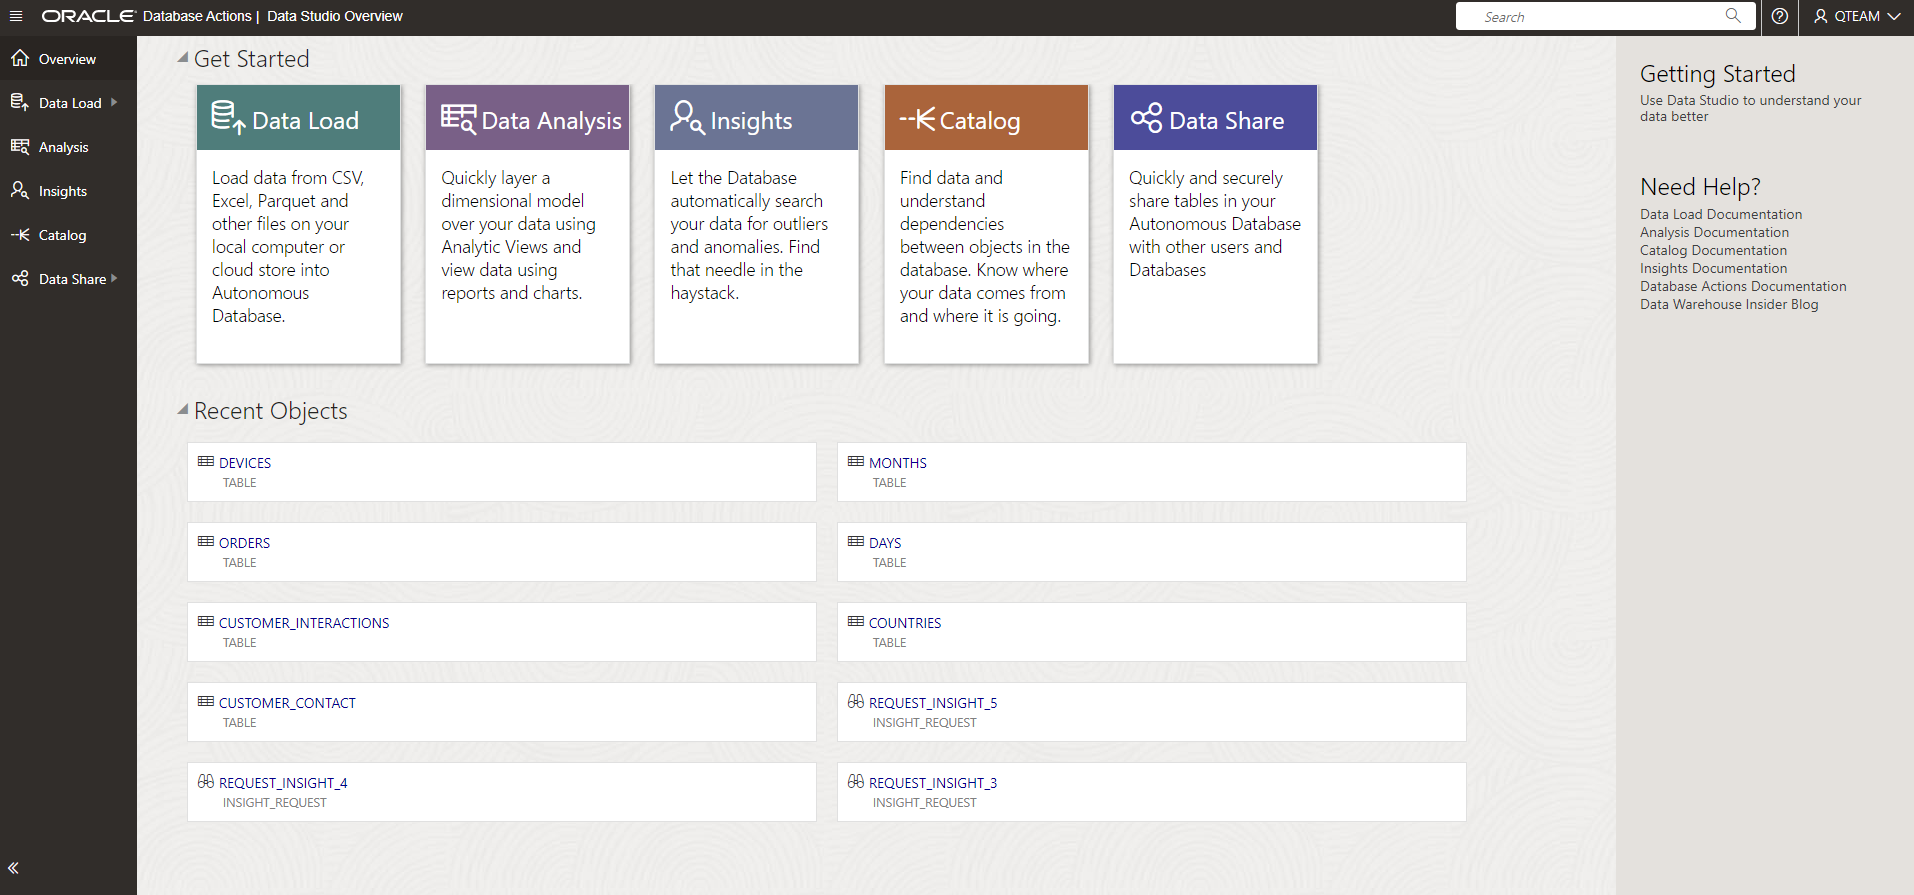Open help via question mark icon
Screen dimensions: 1914x895
click(x=1780, y=16)
